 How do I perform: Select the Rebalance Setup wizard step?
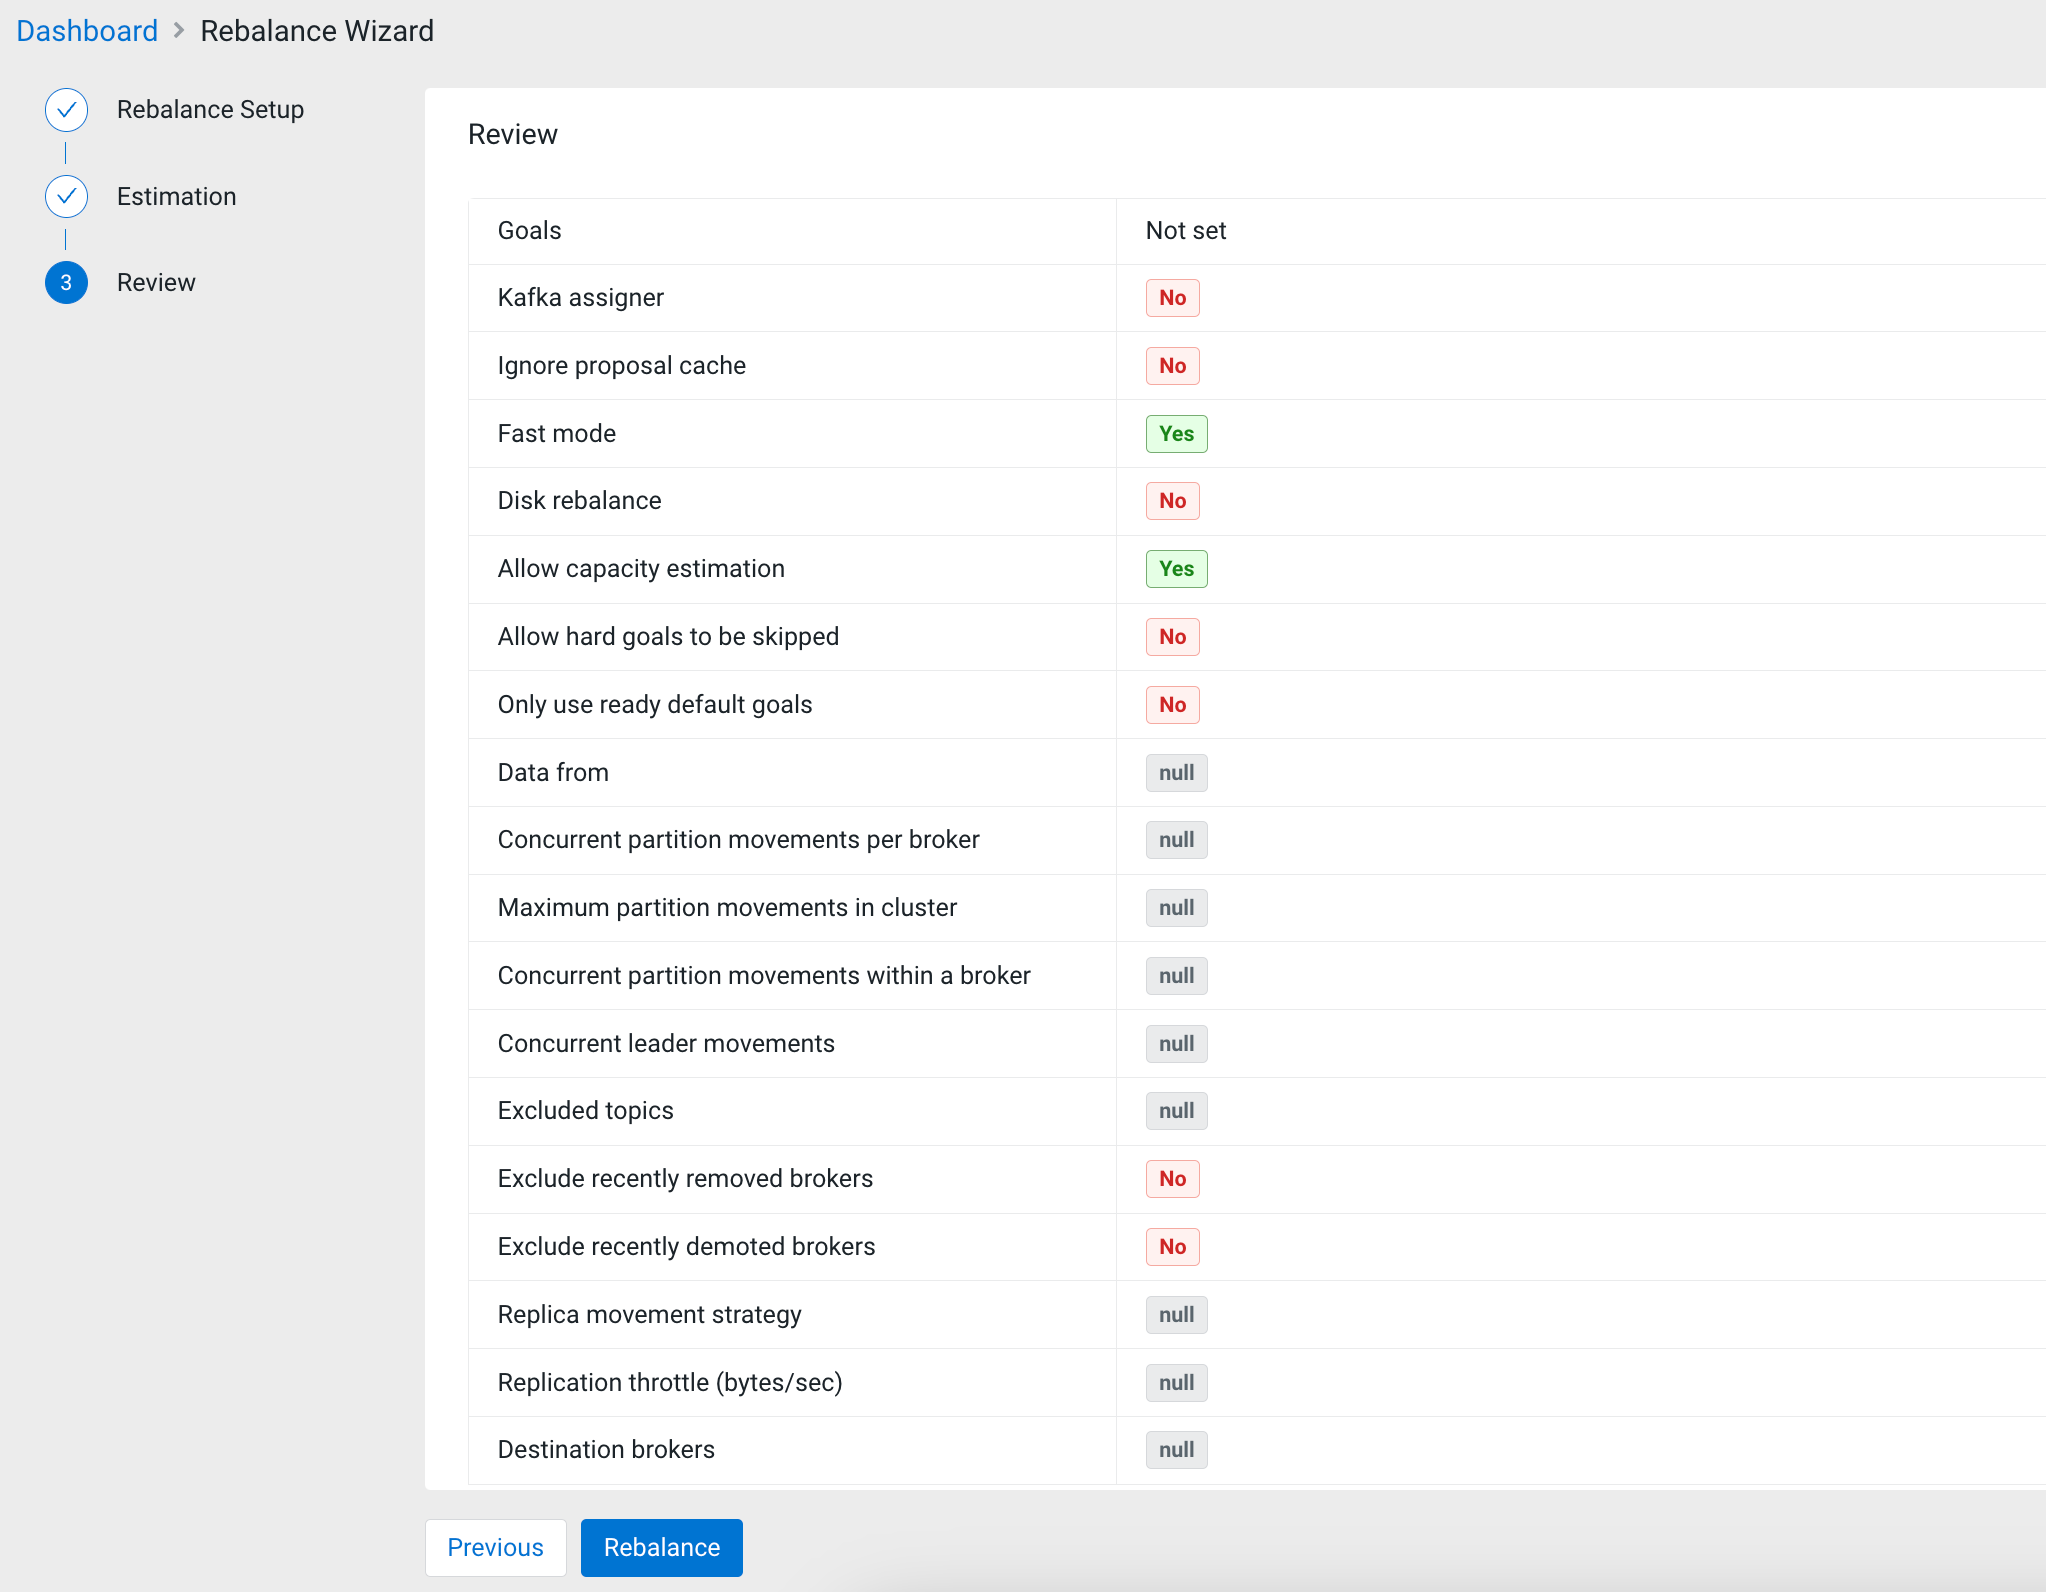tap(210, 110)
